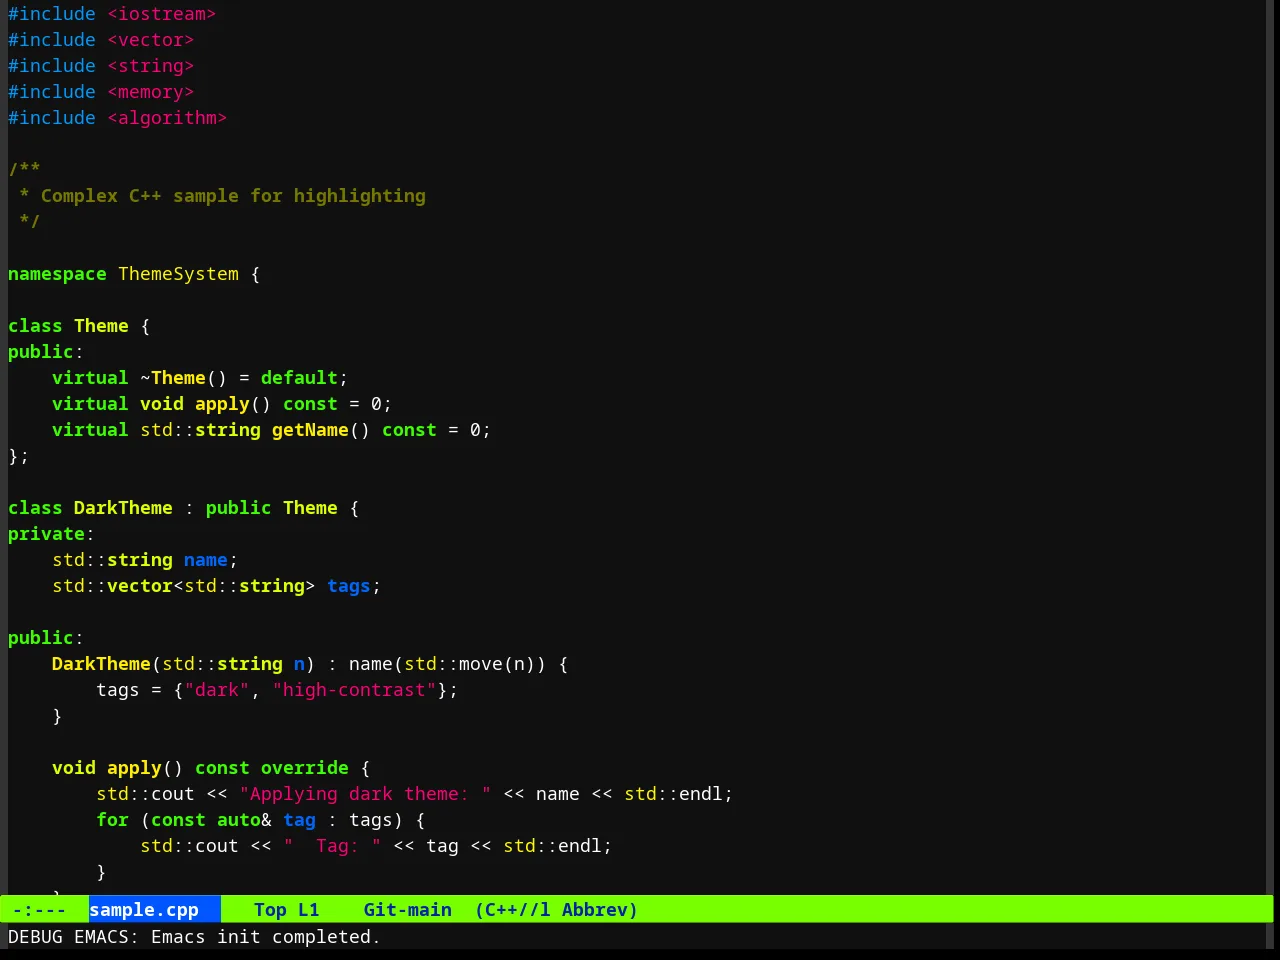Click the sample.cpp buffer name in mode line
The image size is (1280, 960).
(x=144, y=910)
